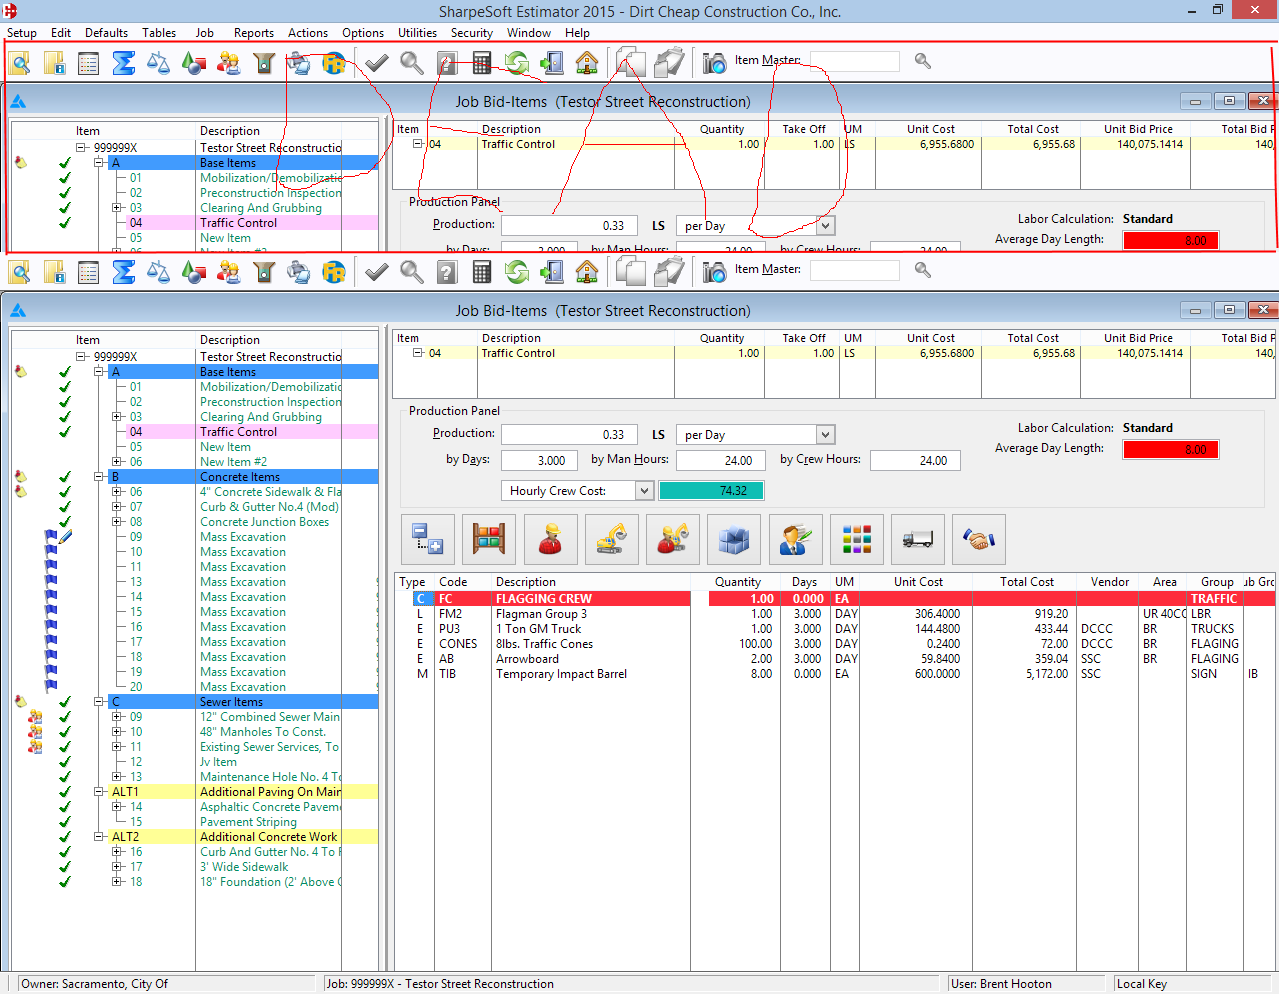The height and width of the screenshot is (994, 1279).
Task: Click the businessman with pen button
Action: [795, 540]
